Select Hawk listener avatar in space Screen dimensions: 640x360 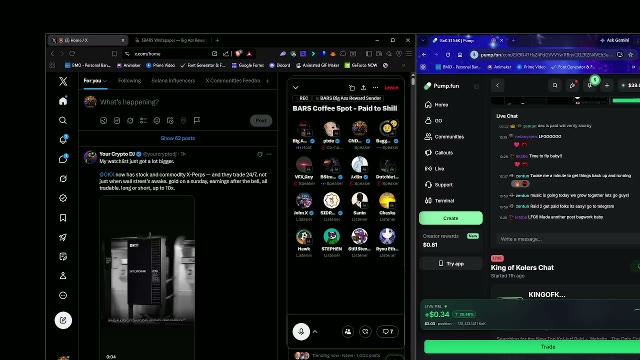(x=304, y=236)
